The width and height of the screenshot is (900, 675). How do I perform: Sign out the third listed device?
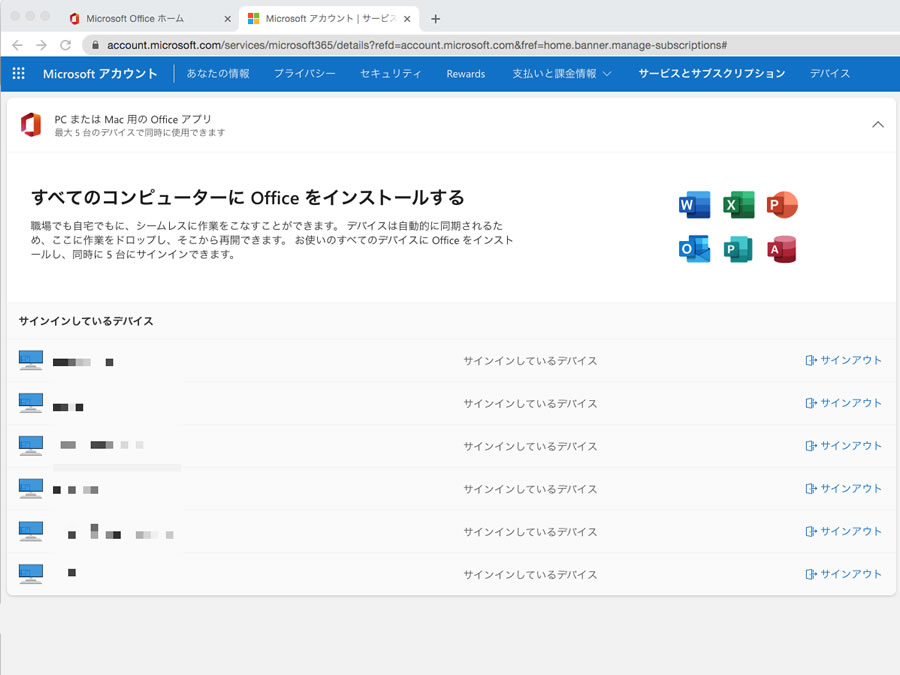click(843, 446)
